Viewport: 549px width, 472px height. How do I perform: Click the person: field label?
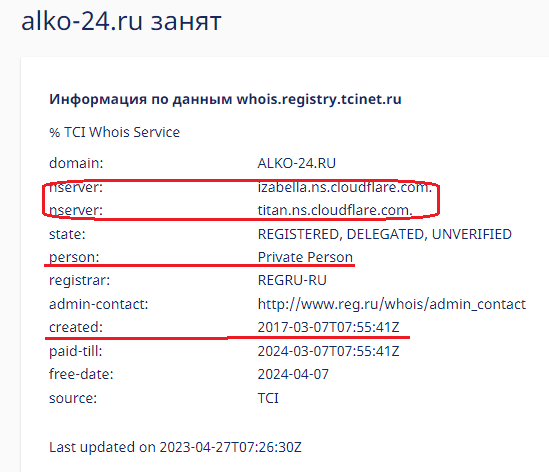pyautogui.click(x=74, y=257)
